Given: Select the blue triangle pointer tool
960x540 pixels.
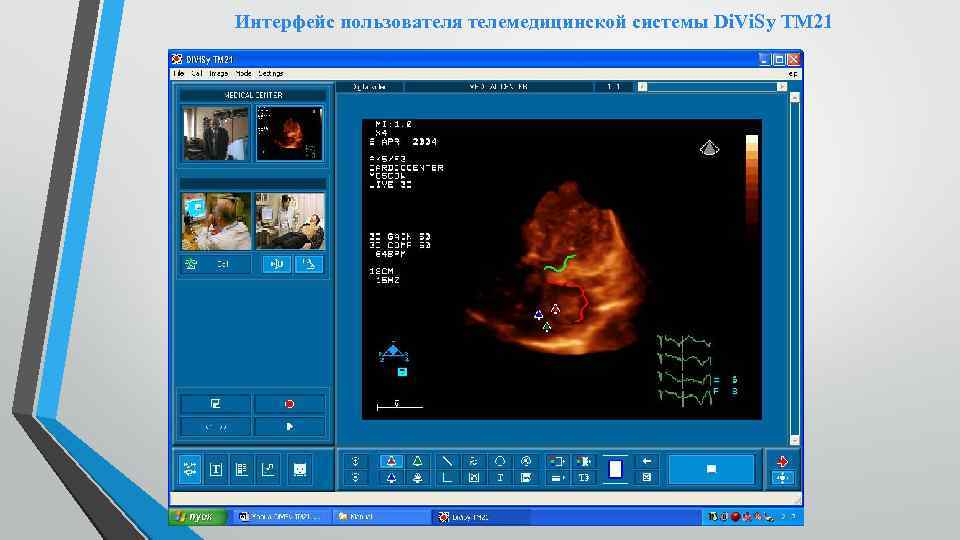Looking at the screenshot, I should pyautogui.click(x=391, y=478).
